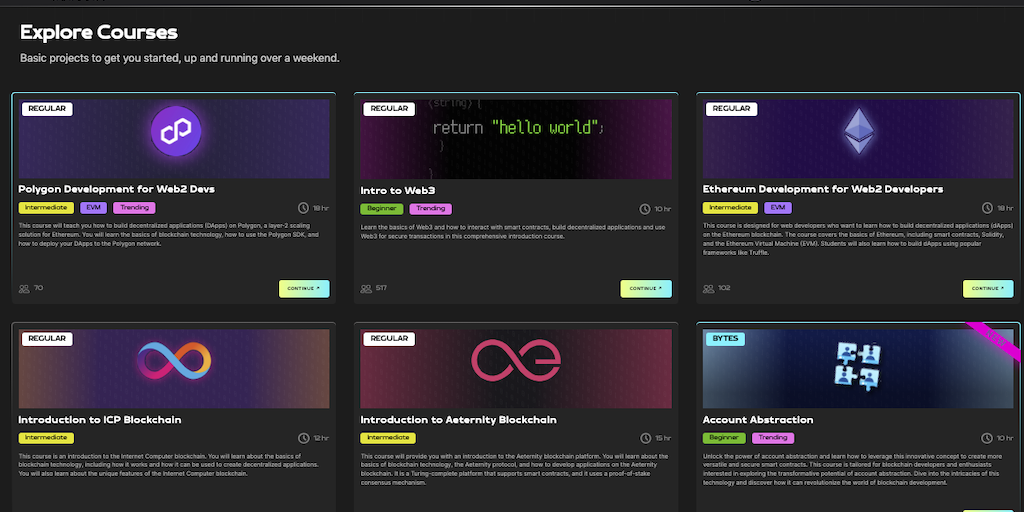Screen dimensions: 1024x512
Task: Click the ICP infinity logo in banner
Action: 174,361
